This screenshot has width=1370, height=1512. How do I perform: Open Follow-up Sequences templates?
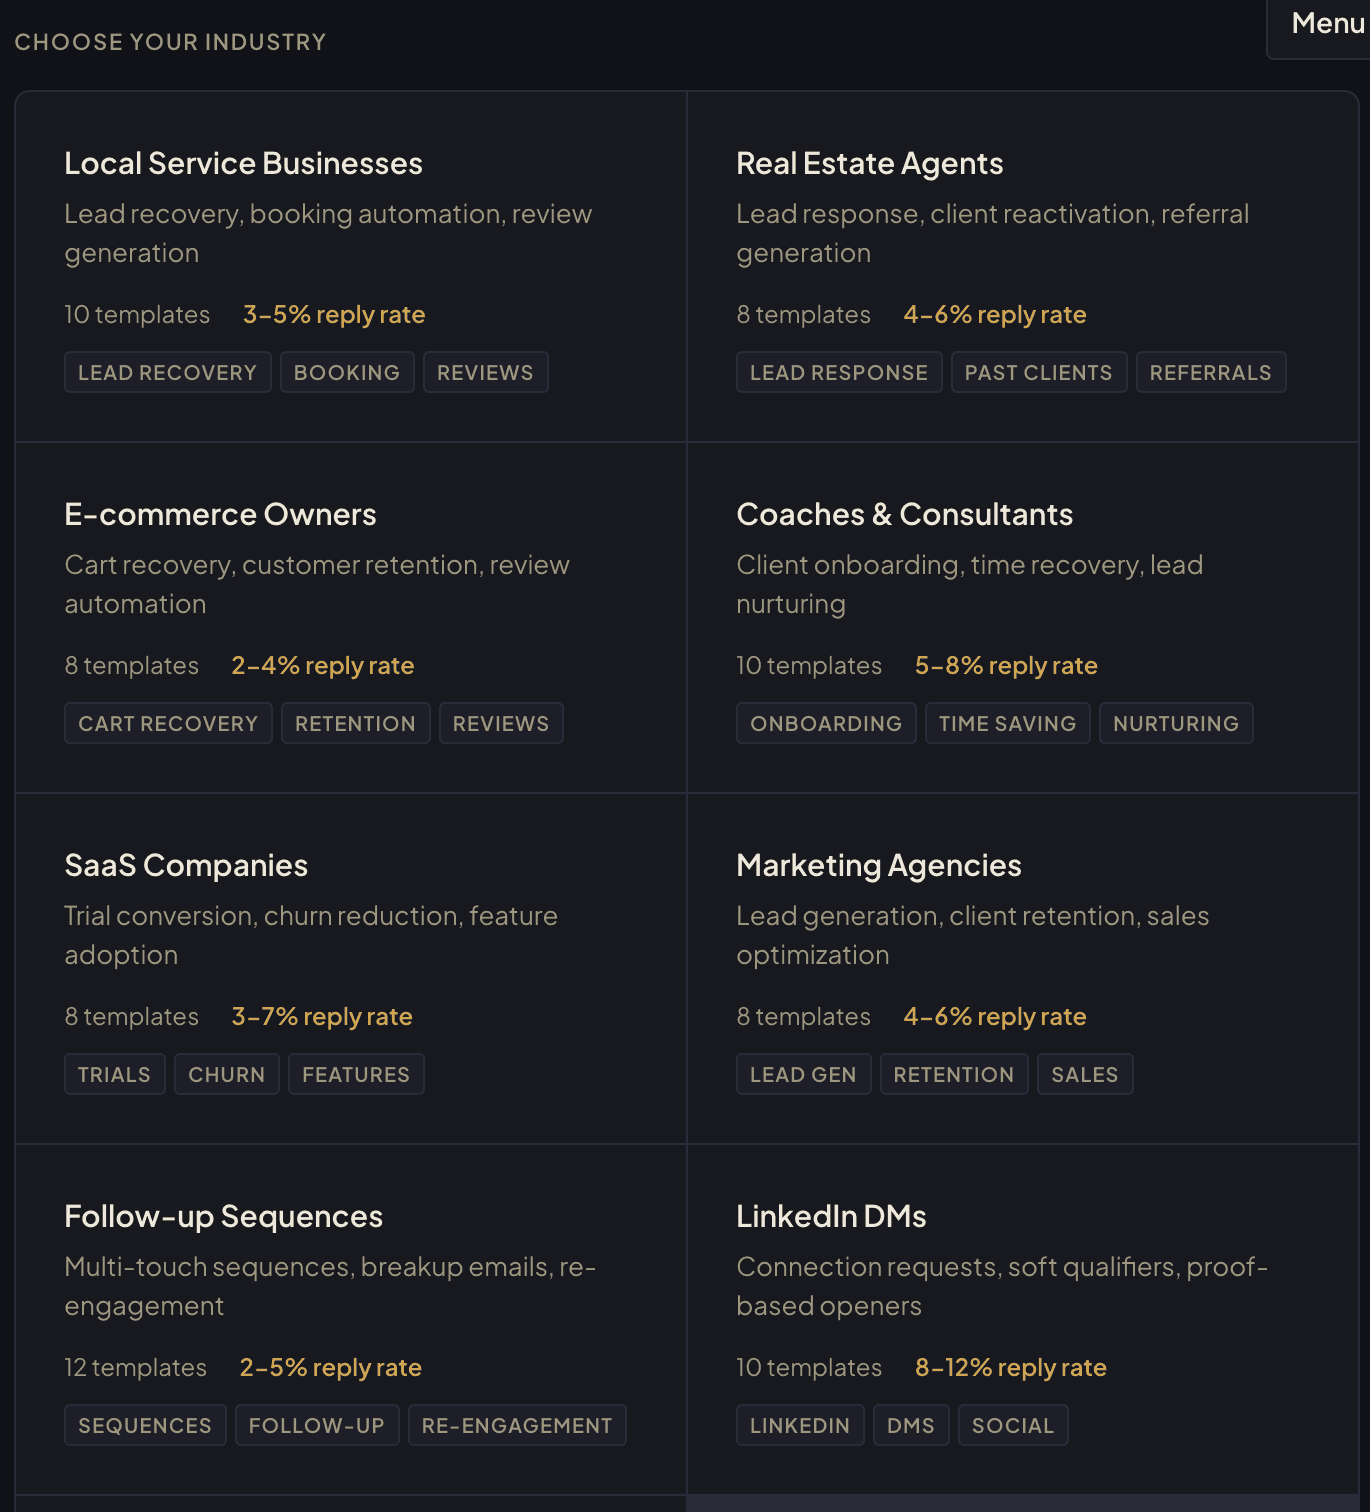click(x=223, y=1217)
